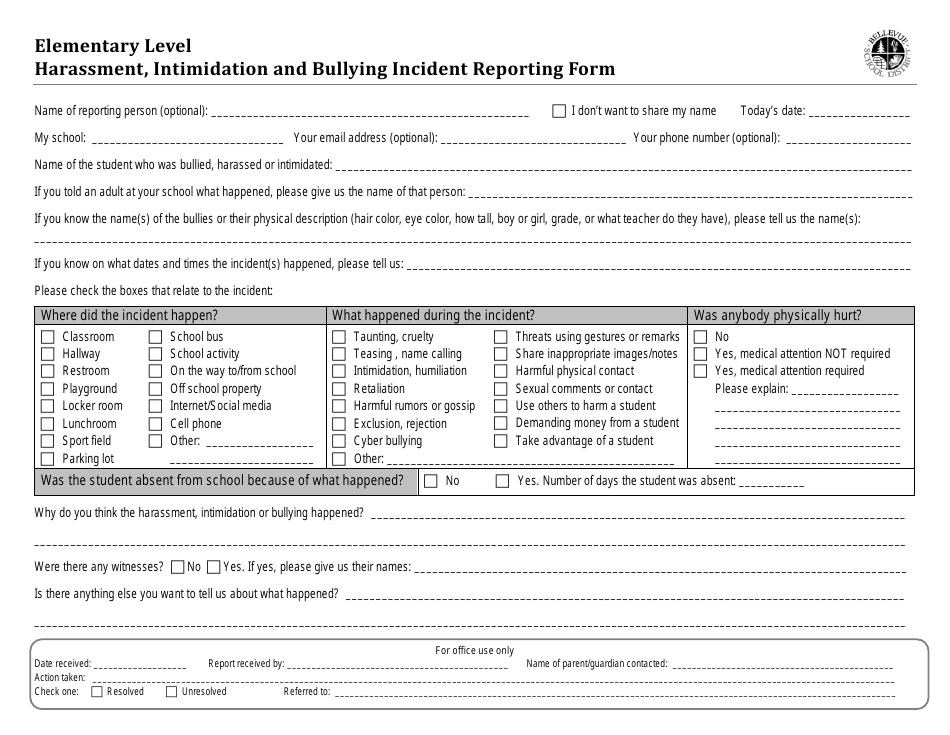Check Harmful physical contact box

[500, 371]
